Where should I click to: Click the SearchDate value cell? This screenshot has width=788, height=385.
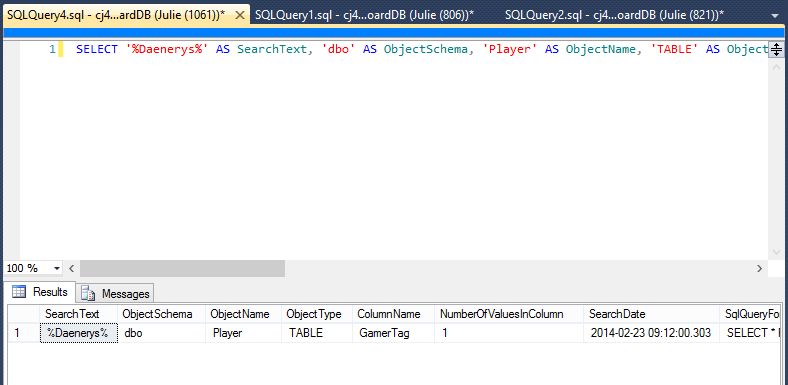pos(652,333)
